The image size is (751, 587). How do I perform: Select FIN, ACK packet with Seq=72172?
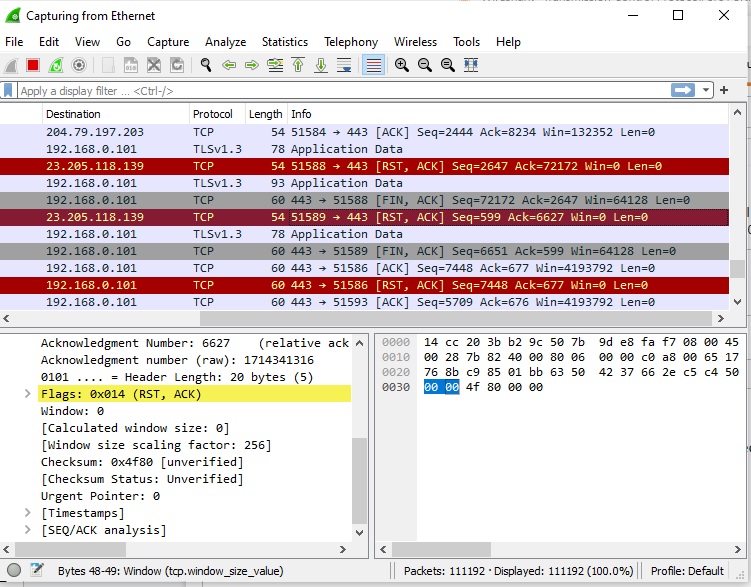tap(364, 200)
